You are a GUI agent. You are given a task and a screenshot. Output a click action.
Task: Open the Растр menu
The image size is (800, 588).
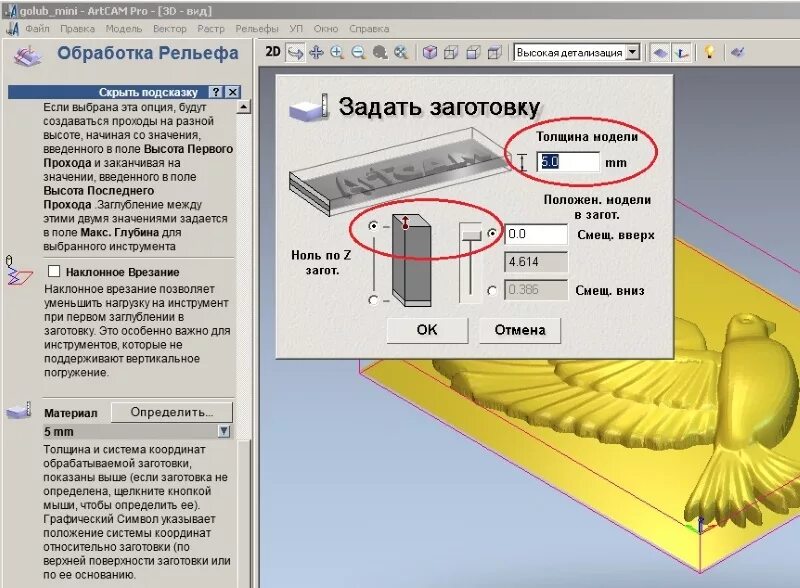point(211,29)
